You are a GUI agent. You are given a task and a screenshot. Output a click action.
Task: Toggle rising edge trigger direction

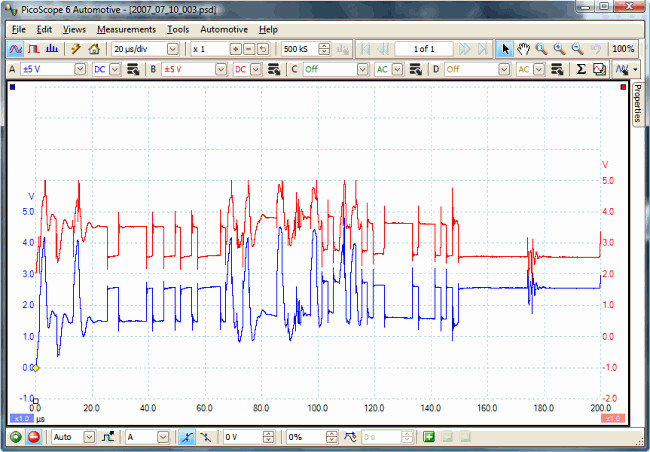coord(189,437)
